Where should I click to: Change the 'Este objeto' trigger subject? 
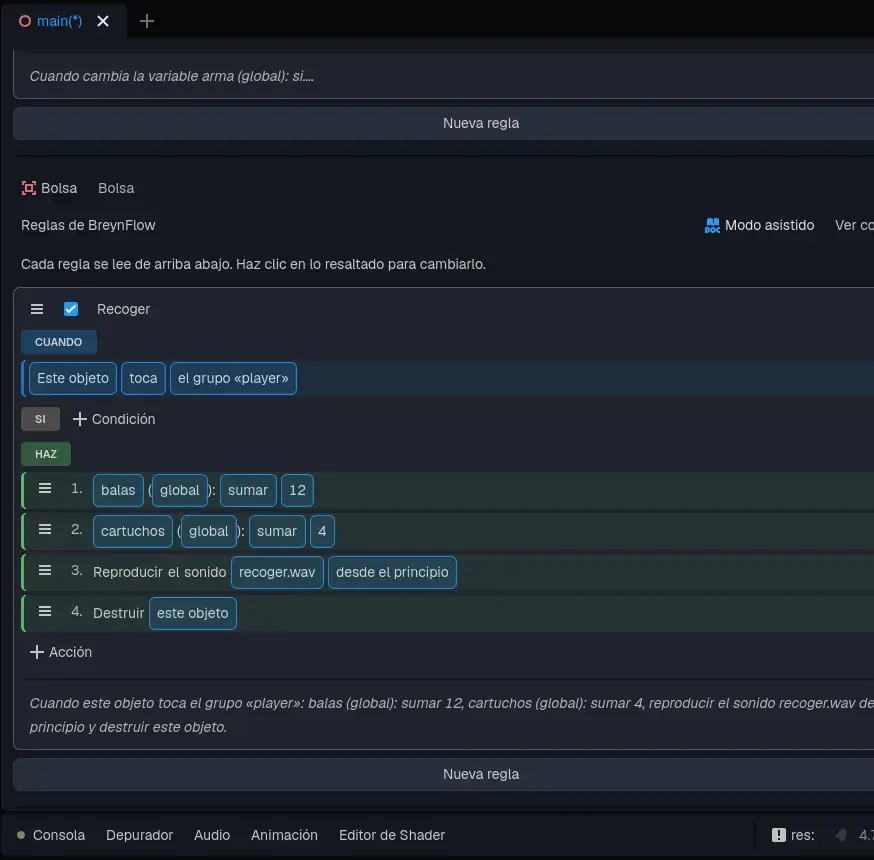pyautogui.click(x=73, y=378)
